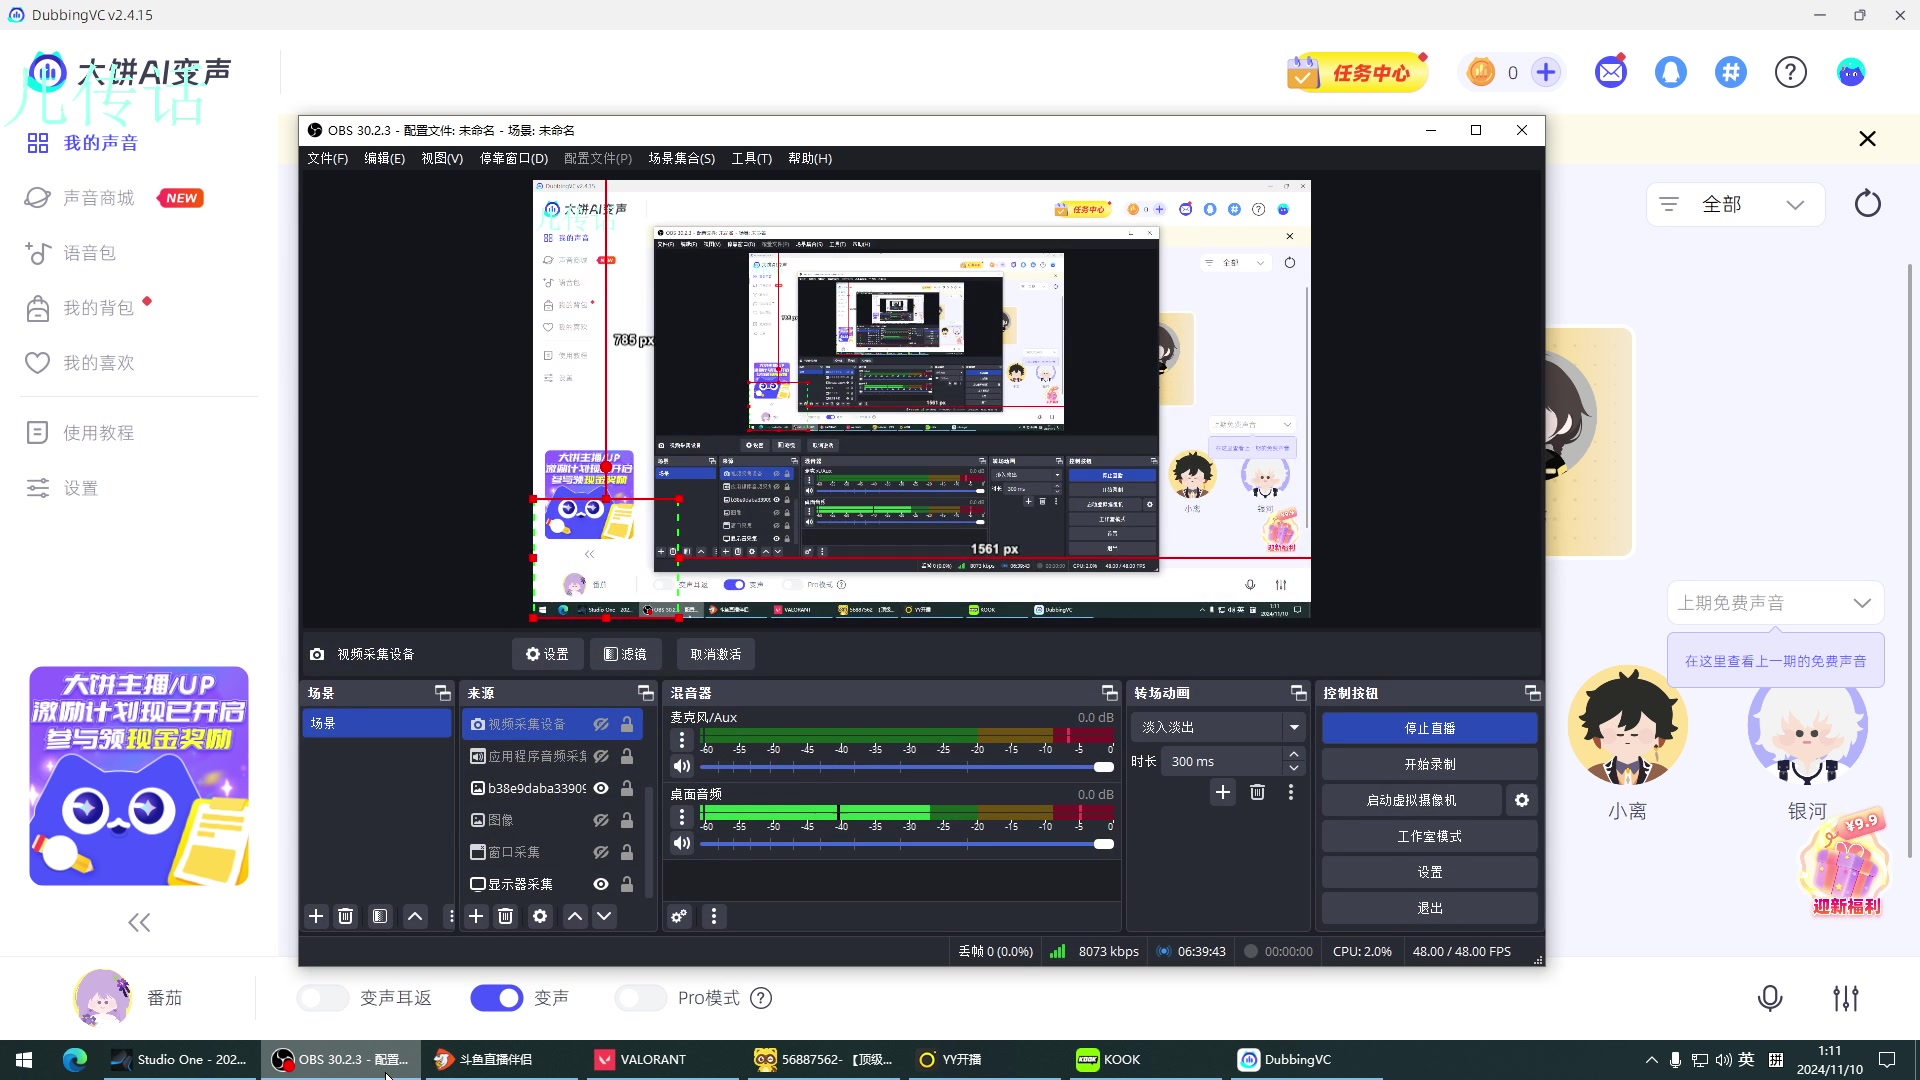Remove selected source with trash icon
Screen dimensions: 1920x1080
tap(505, 916)
